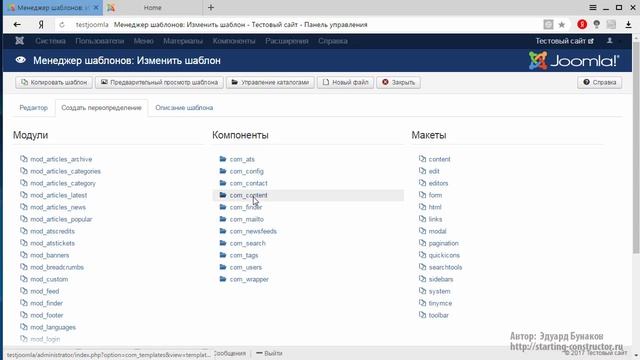
Task: Switch to the Описание шаблона tab
Action: coord(184,108)
